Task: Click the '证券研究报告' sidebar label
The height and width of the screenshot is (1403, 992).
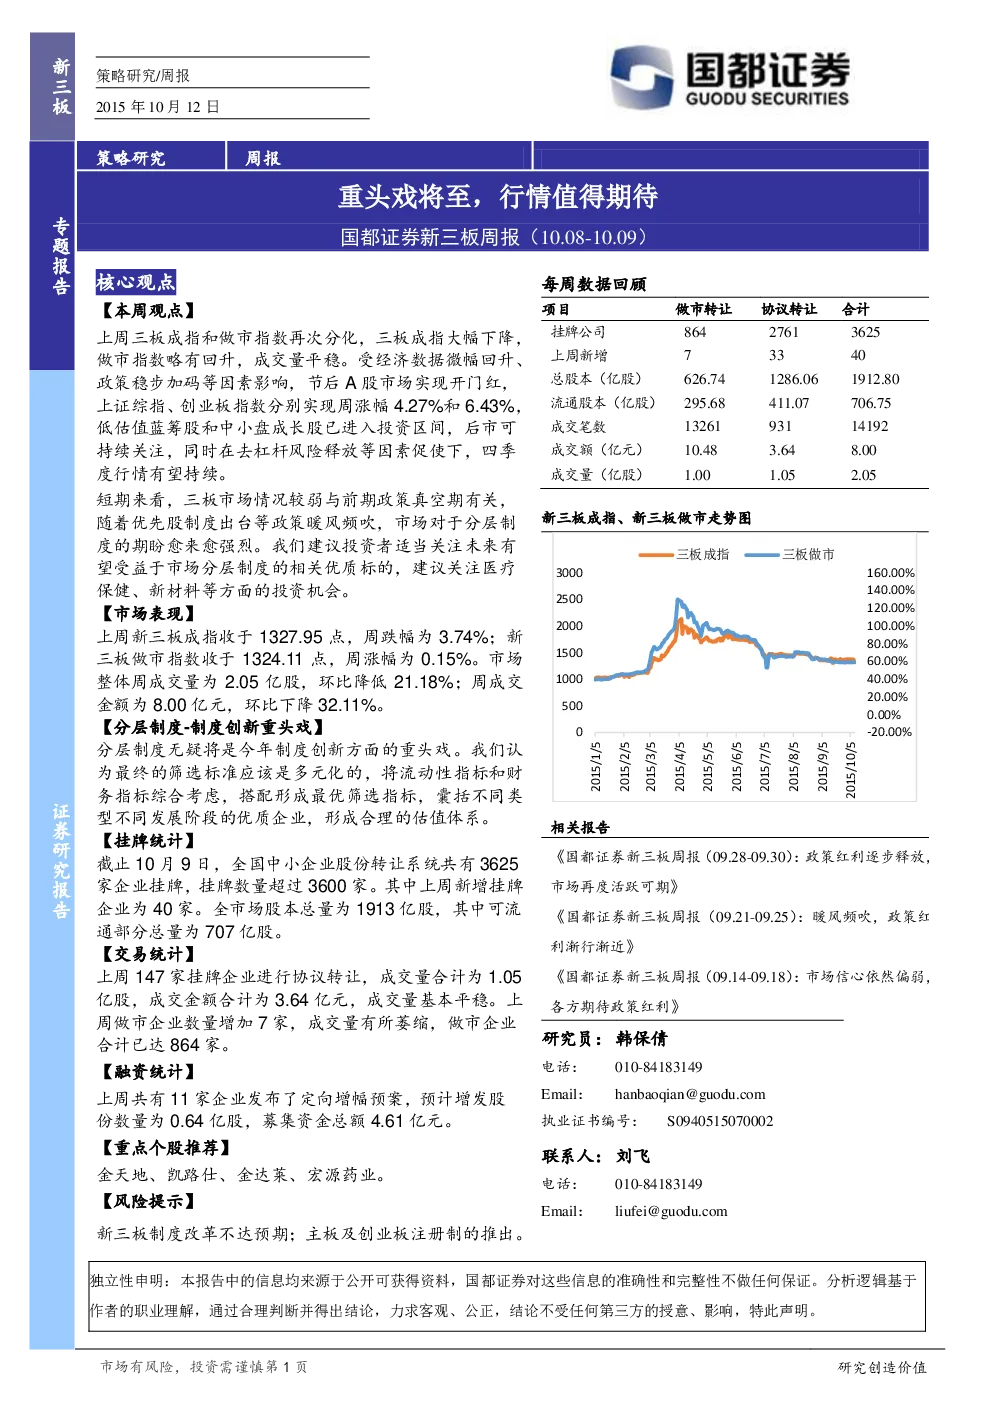Action: click(x=61, y=861)
